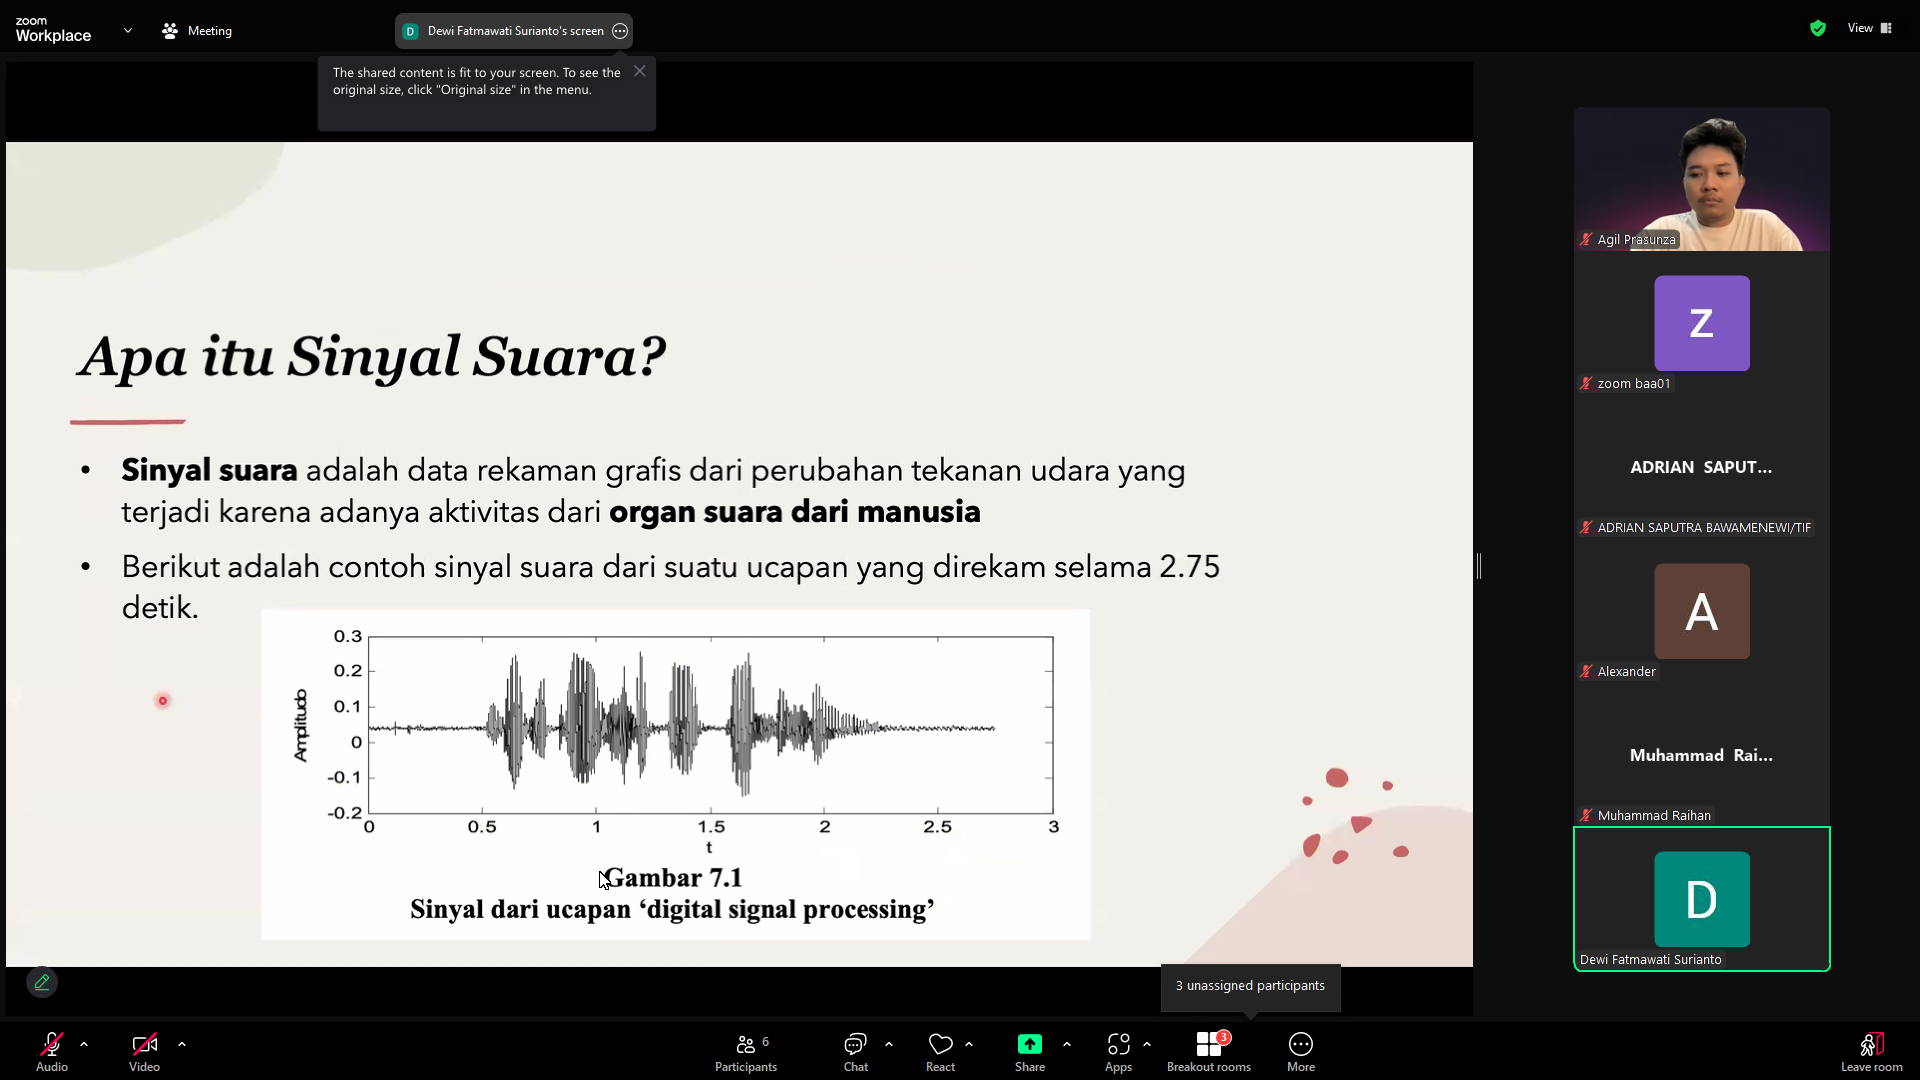The height and width of the screenshot is (1080, 1920).
Task: Open the Chat panel
Action: [x=855, y=1051]
